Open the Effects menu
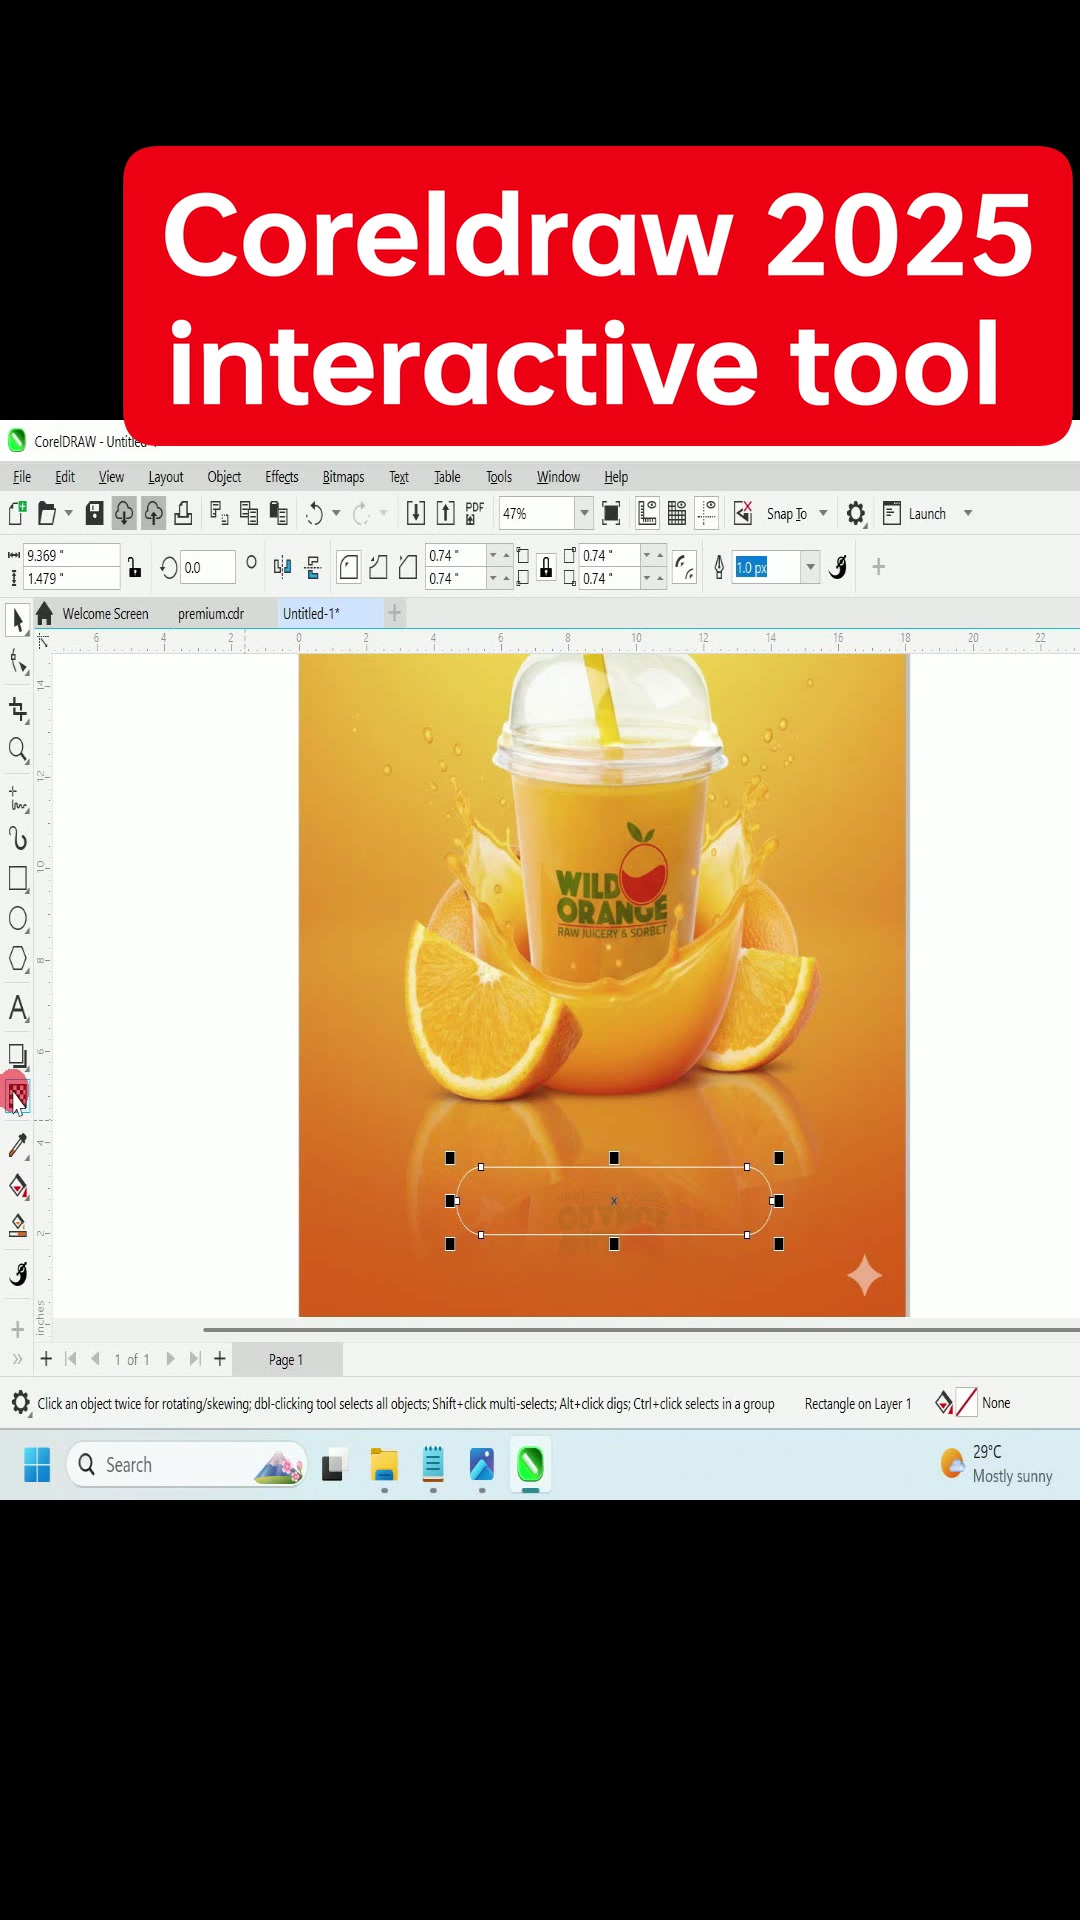The width and height of the screenshot is (1080, 1920). pyautogui.click(x=282, y=477)
